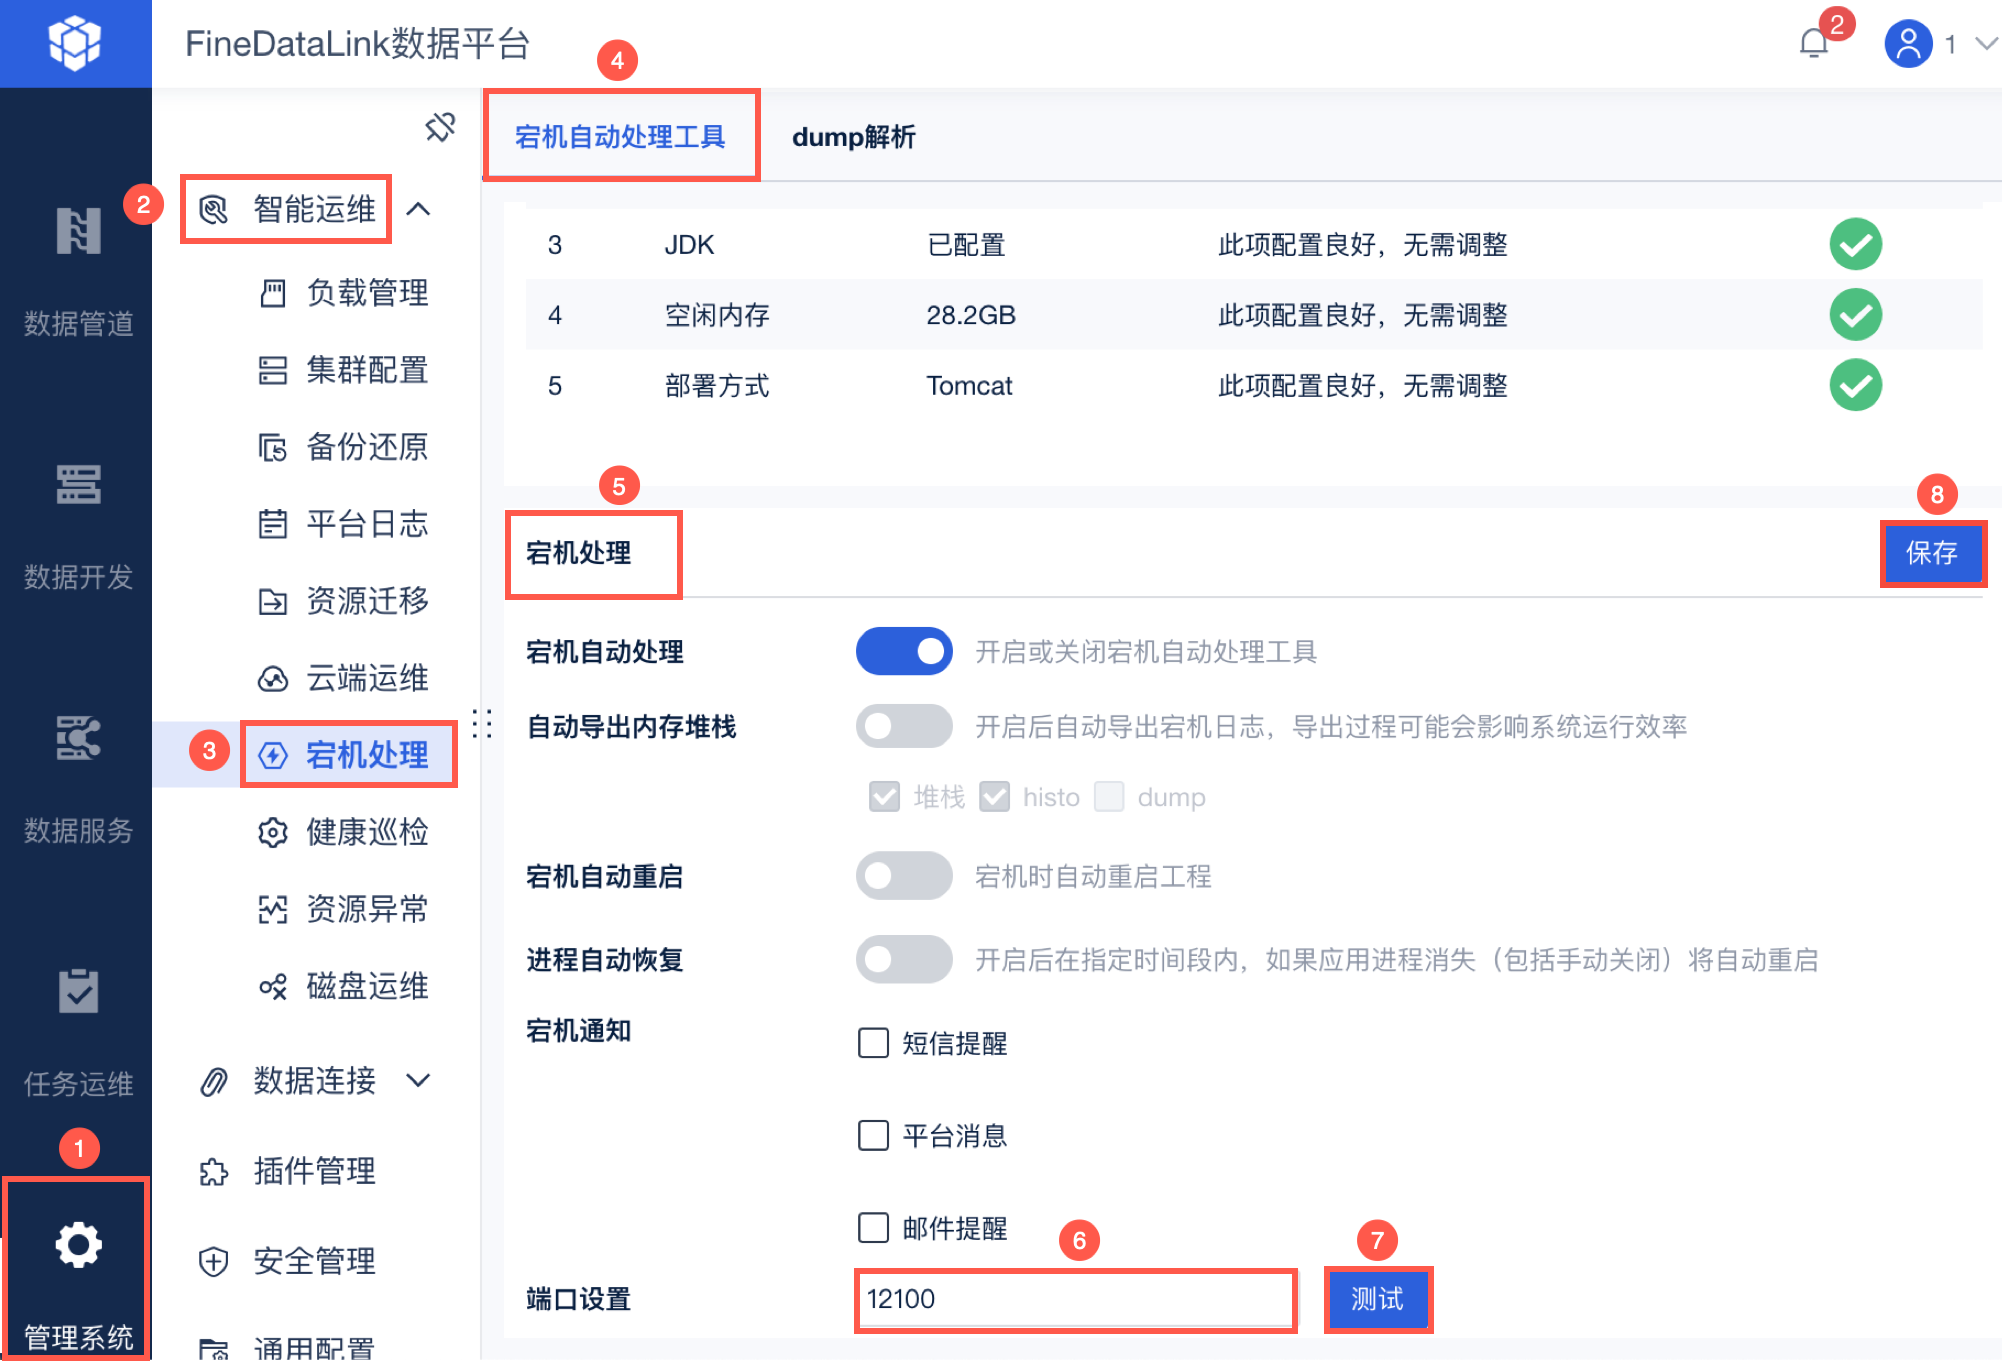This screenshot has height=1368, width=2002.
Task: Switch to the dump解析 tab
Action: (853, 137)
